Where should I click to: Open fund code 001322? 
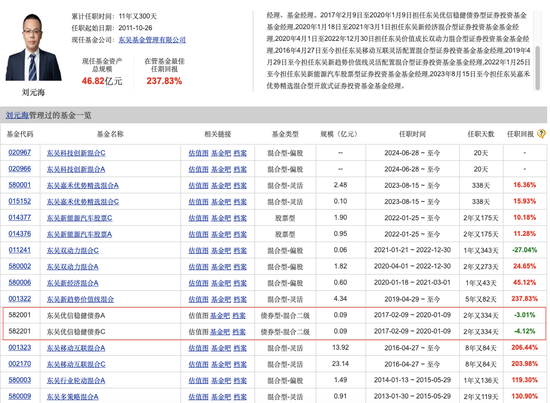(20, 299)
